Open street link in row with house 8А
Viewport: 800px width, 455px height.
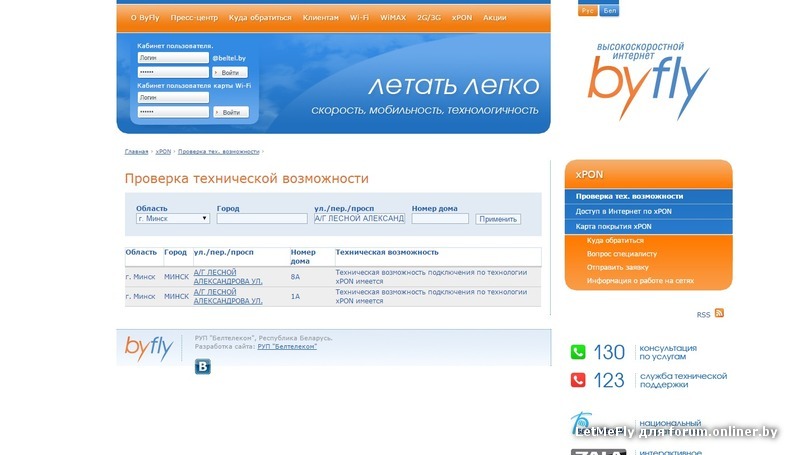228,276
